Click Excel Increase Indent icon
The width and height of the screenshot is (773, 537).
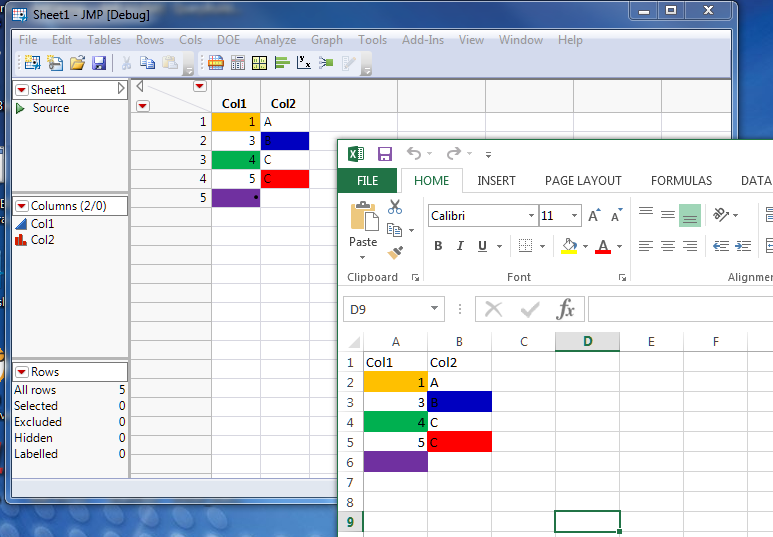743,246
